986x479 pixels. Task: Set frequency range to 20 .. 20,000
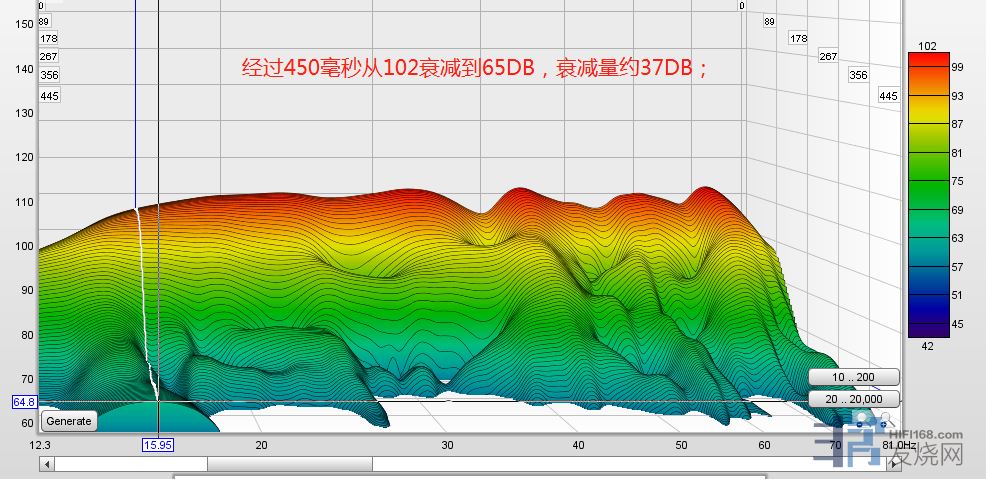point(853,398)
